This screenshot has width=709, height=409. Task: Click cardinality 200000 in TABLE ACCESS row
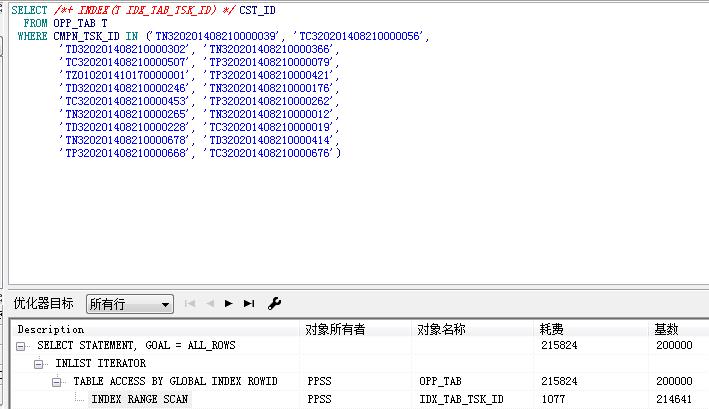point(674,381)
